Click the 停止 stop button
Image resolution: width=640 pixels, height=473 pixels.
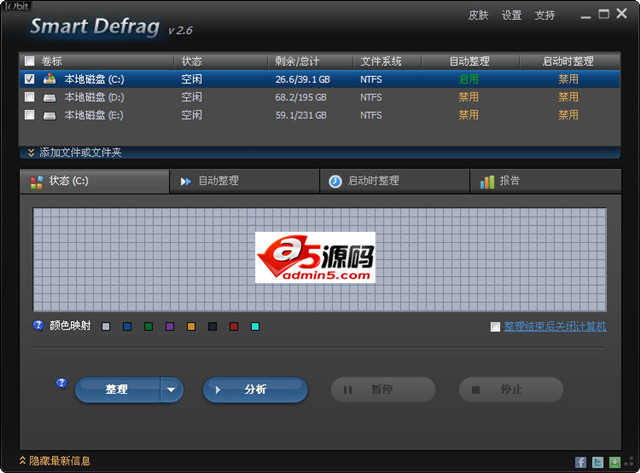pyautogui.click(x=511, y=390)
